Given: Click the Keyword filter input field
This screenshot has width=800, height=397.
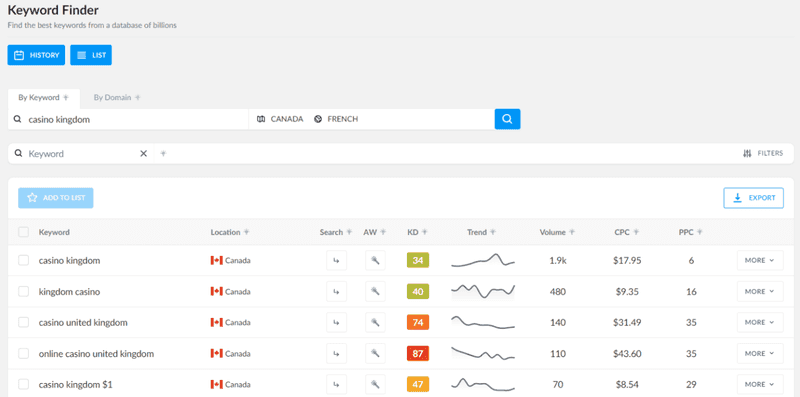Looking at the screenshot, I should coord(82,154).
